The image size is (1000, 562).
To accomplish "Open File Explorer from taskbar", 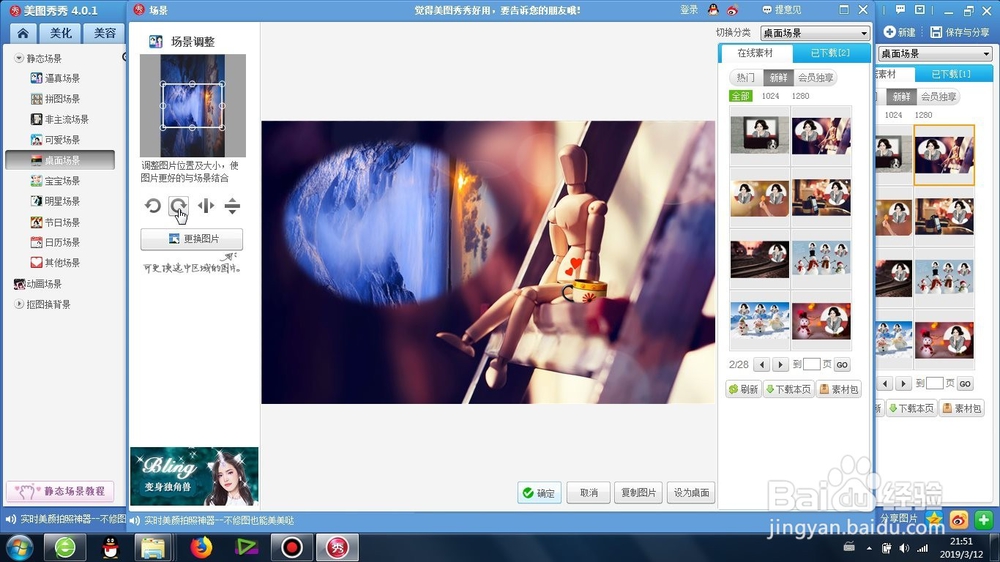I will click(x=153, y=547).
